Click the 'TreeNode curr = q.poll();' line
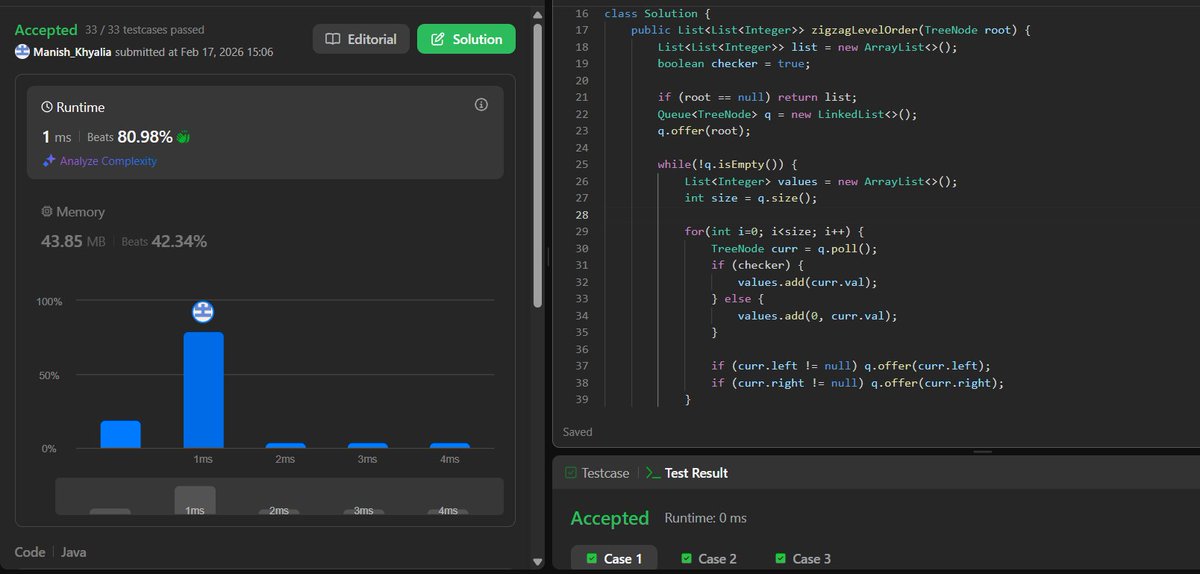The height and width of the screenshot is (574, 1200). pyautogui.click(x=793, y=249)
